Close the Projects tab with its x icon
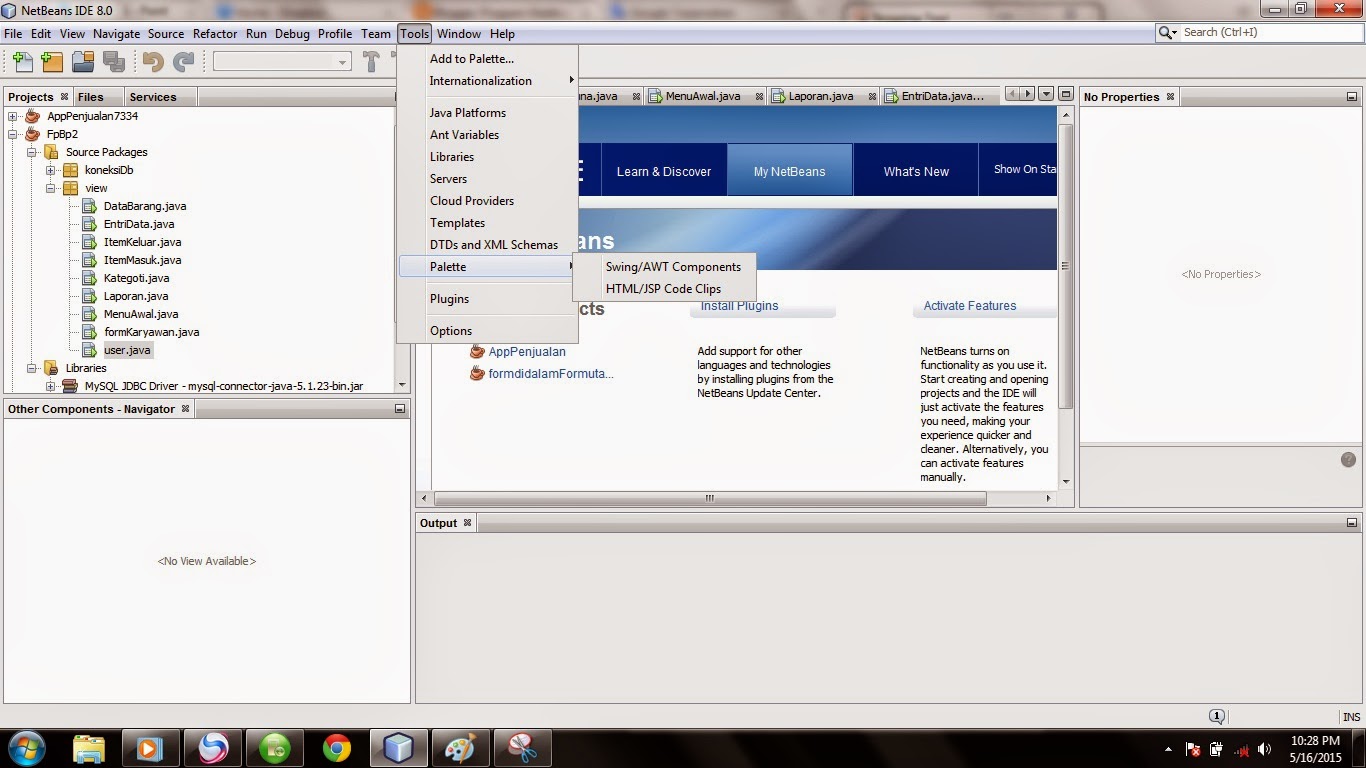Viewport: 1366px width, 768px height. pos(65,97)
